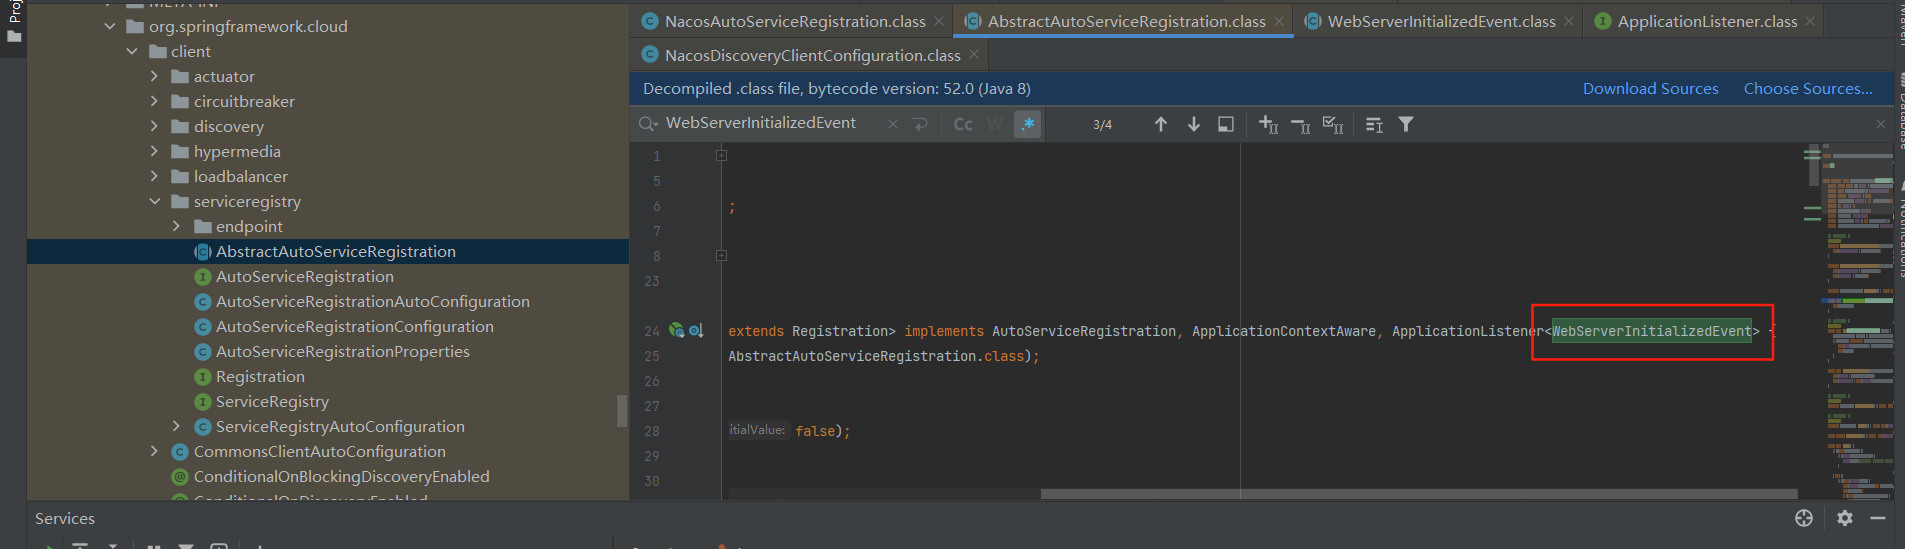Viewport: 1905px width, 549px height.
Task: Open search filter options funnel
Action: (1406, 124)
